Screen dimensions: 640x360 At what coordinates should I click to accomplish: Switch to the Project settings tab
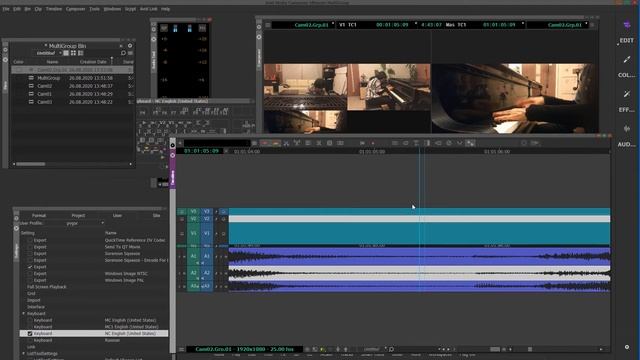point(78,216)
